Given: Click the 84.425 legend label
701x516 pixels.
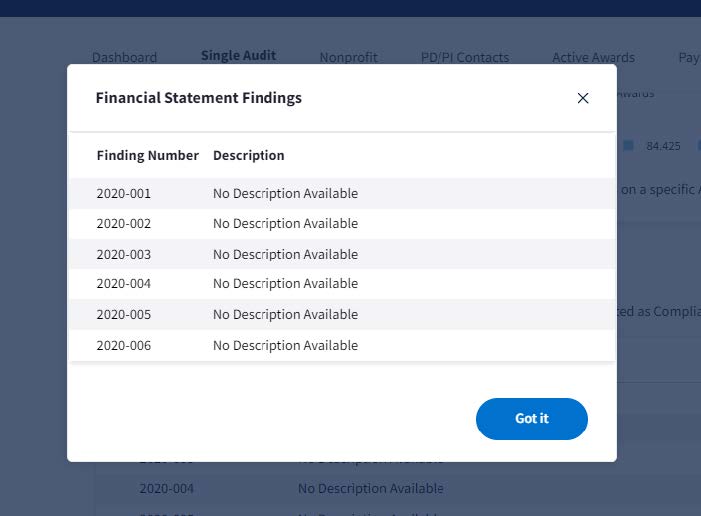Looking at the screenshot, I should 663,146.
